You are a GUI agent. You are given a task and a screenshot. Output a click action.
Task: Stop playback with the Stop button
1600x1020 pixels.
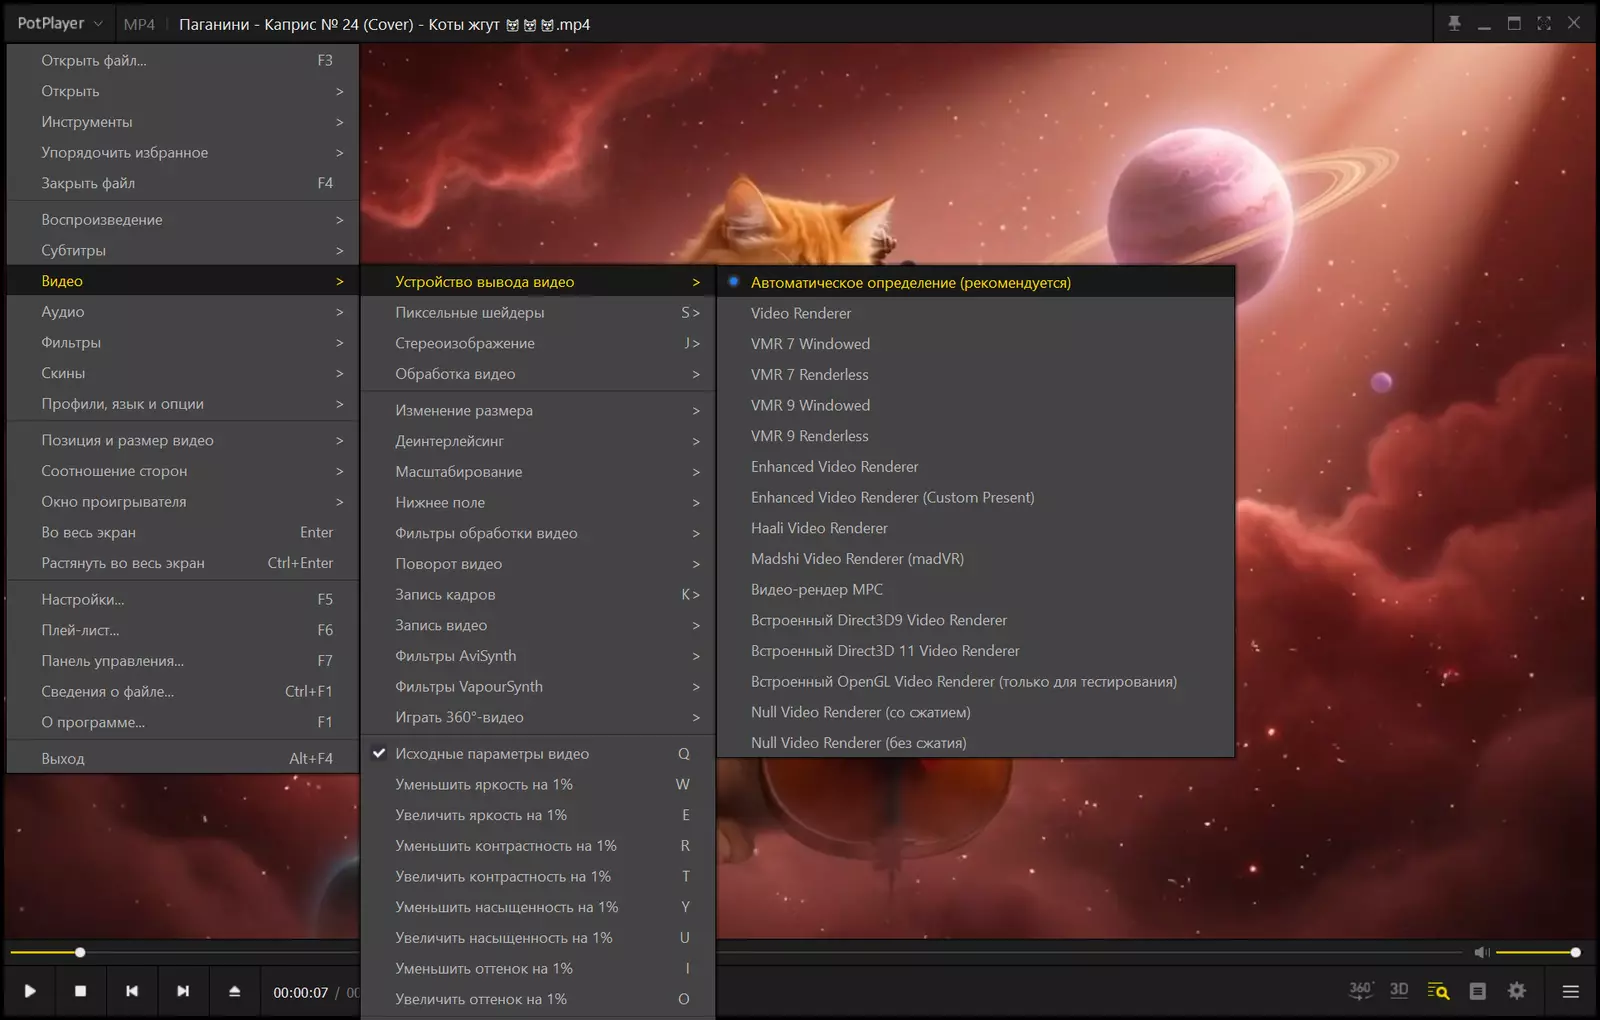click(81, 991)
